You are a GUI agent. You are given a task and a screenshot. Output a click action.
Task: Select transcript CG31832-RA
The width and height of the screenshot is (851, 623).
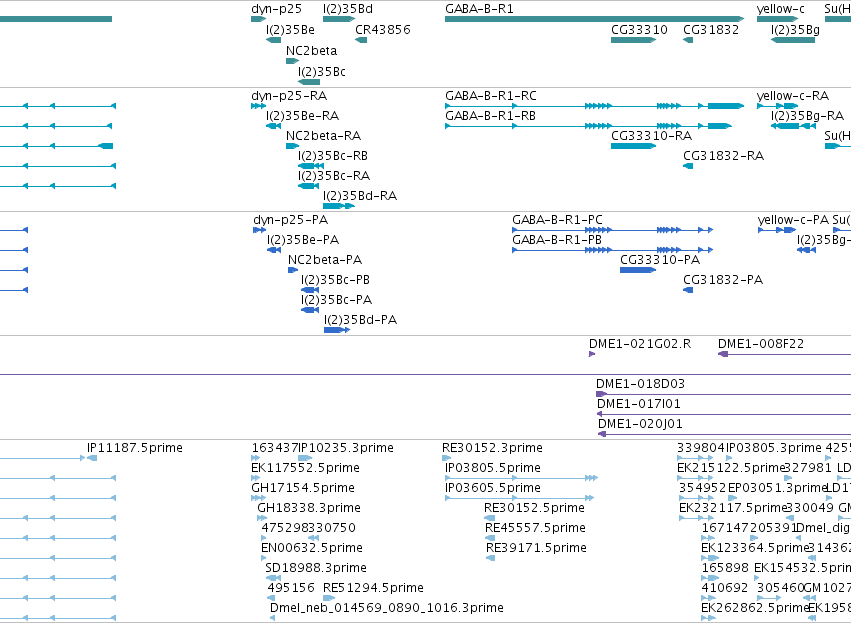point(723,156)
